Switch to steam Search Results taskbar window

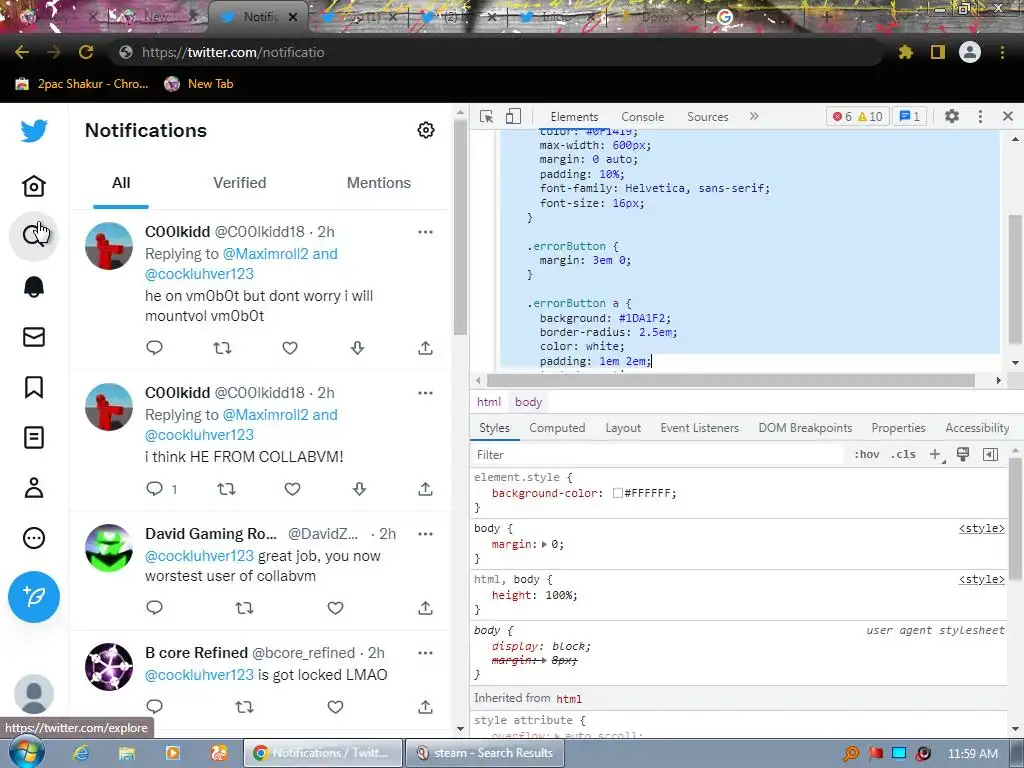click(x=485, y=753)
